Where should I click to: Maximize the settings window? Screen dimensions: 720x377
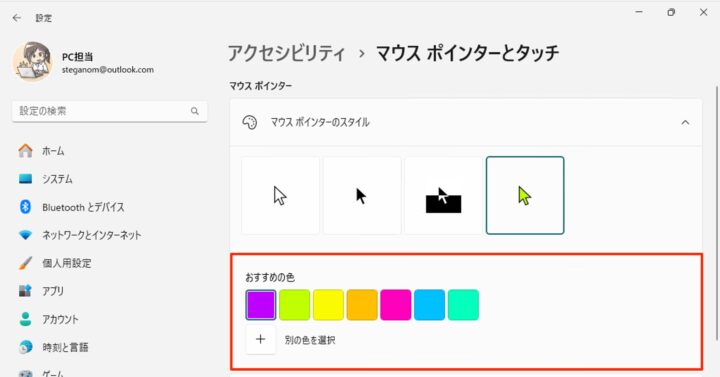671,12
